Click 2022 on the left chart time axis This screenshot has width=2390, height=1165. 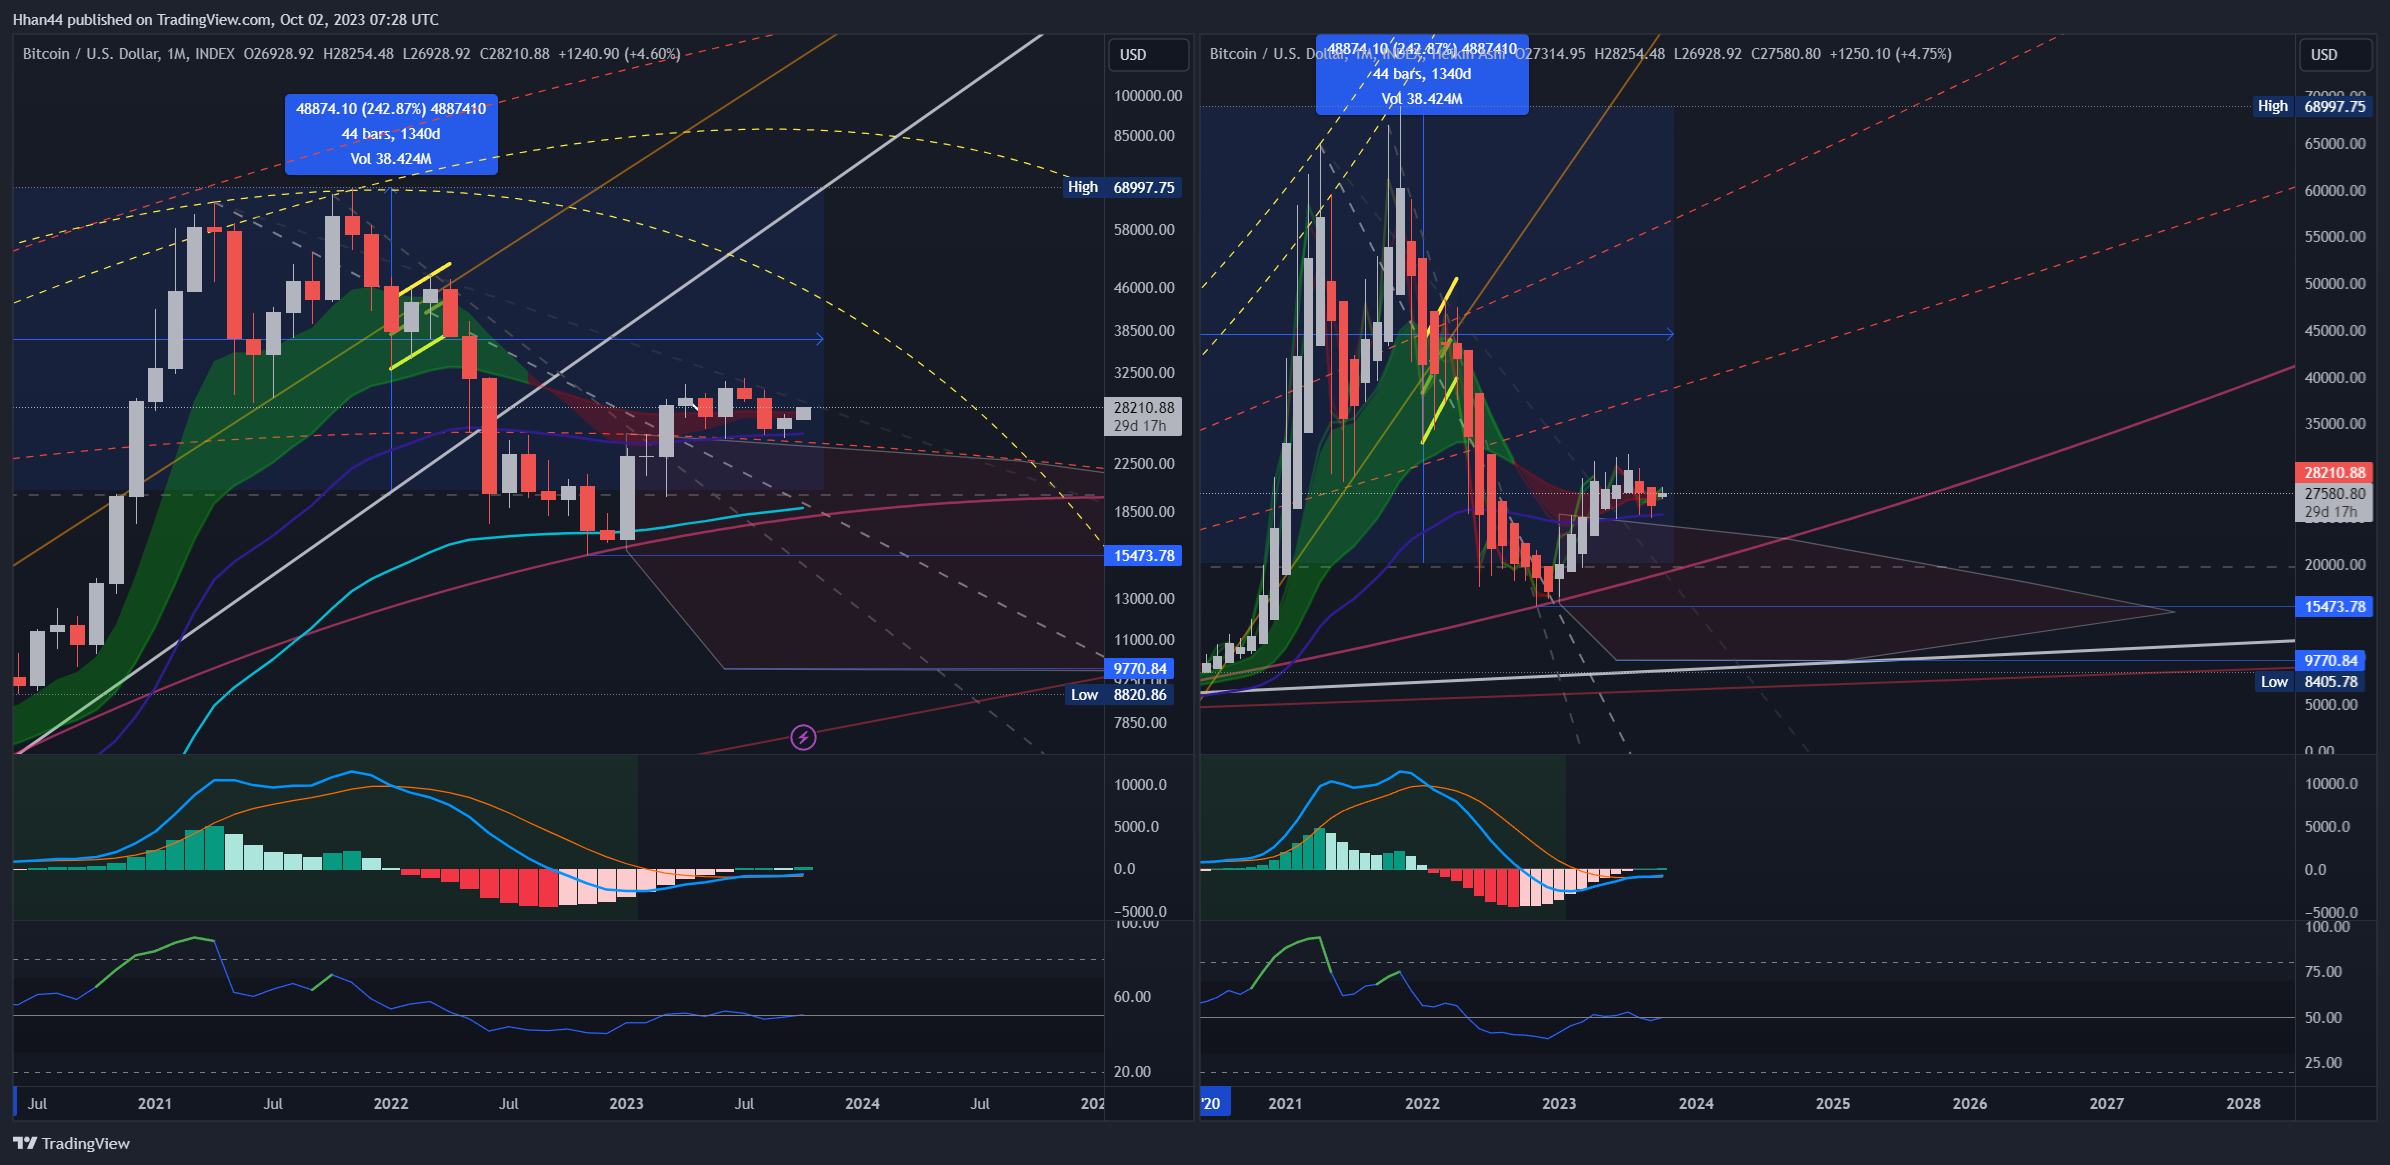(x=390, y=1104)
